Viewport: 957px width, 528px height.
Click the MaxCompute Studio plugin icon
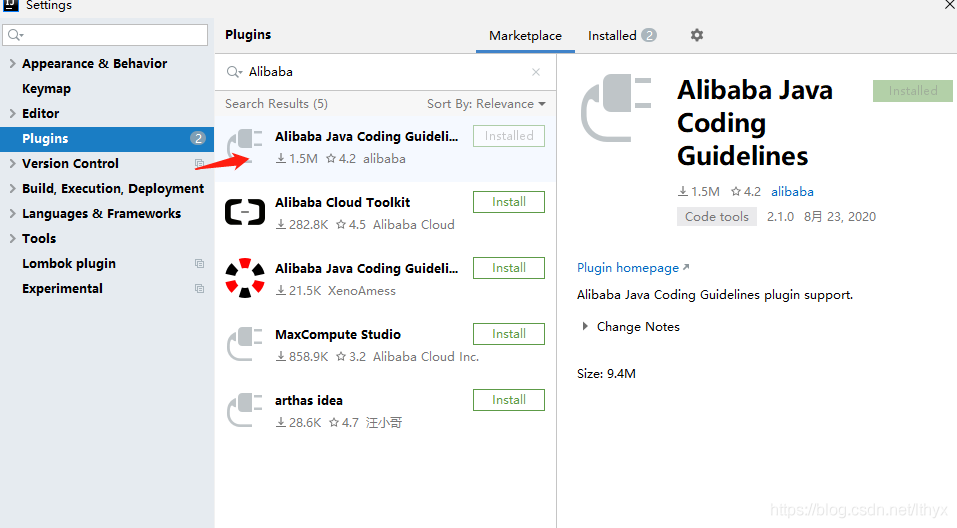point(245,344)
